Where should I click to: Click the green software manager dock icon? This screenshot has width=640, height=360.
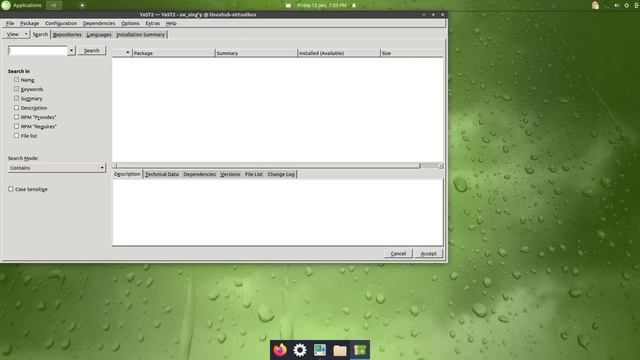tap(360, 350)
